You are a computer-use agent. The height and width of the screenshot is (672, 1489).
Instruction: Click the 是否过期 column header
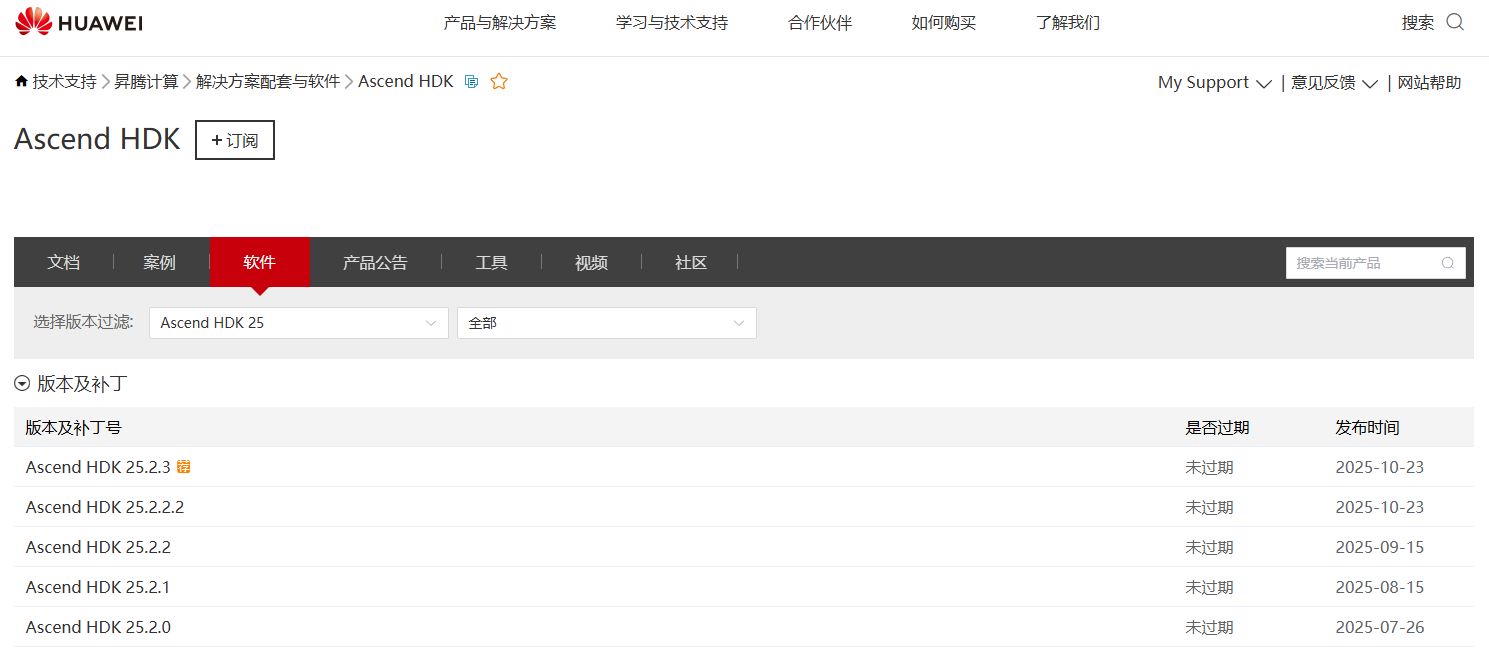(x=1218, y=428)
